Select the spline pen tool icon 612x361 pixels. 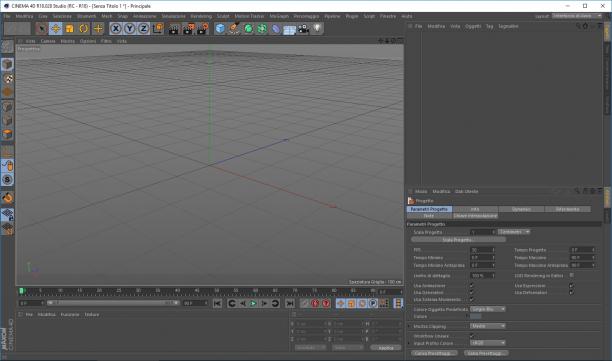(234, 28)
